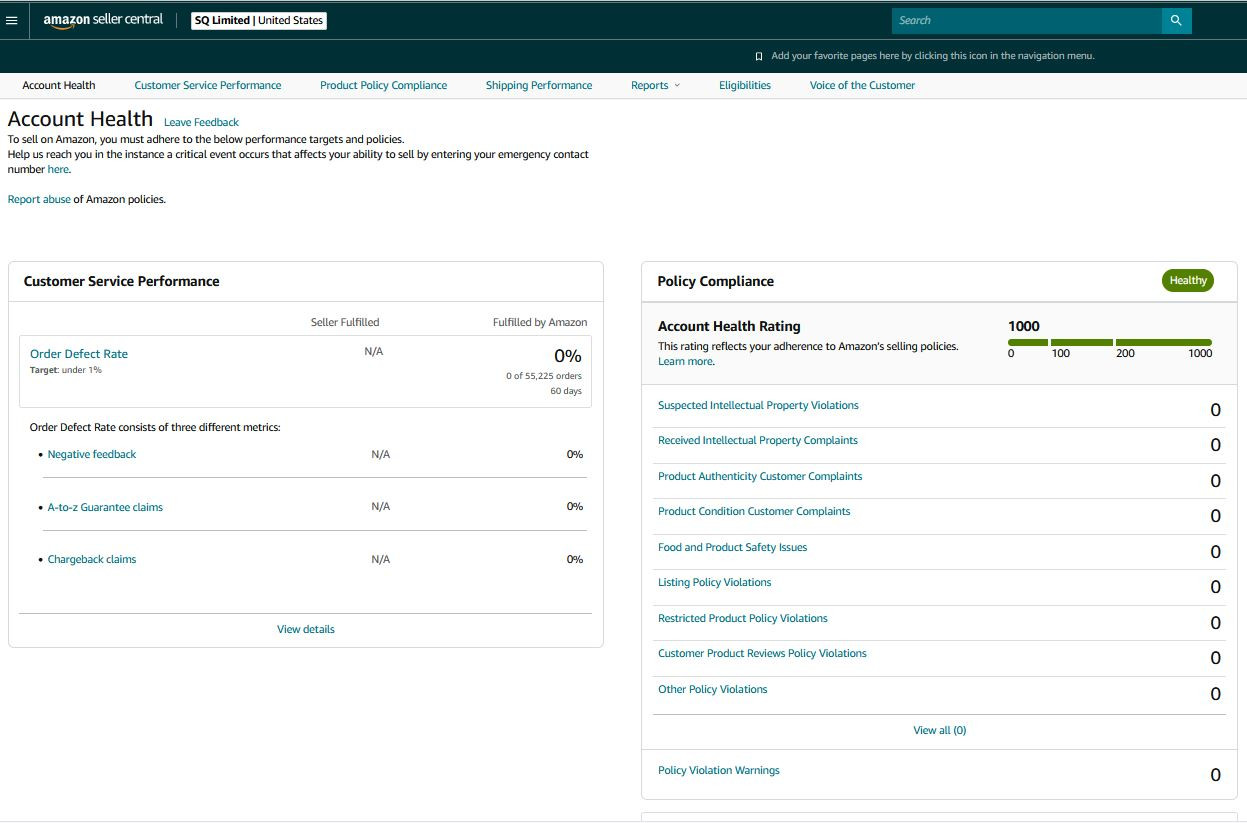Click the 'Fulfilled by Amazon' column header
This screenshot has height=823, width=1247.
540,322
